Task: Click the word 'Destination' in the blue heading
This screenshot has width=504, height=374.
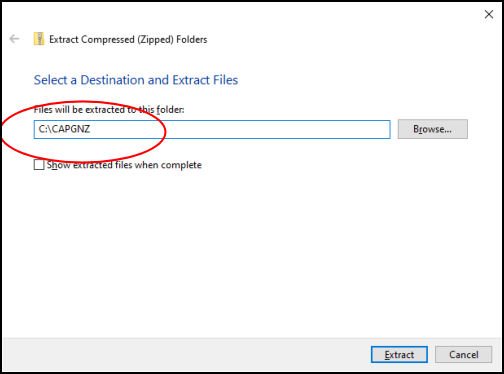Action: (x=113, y=80)
